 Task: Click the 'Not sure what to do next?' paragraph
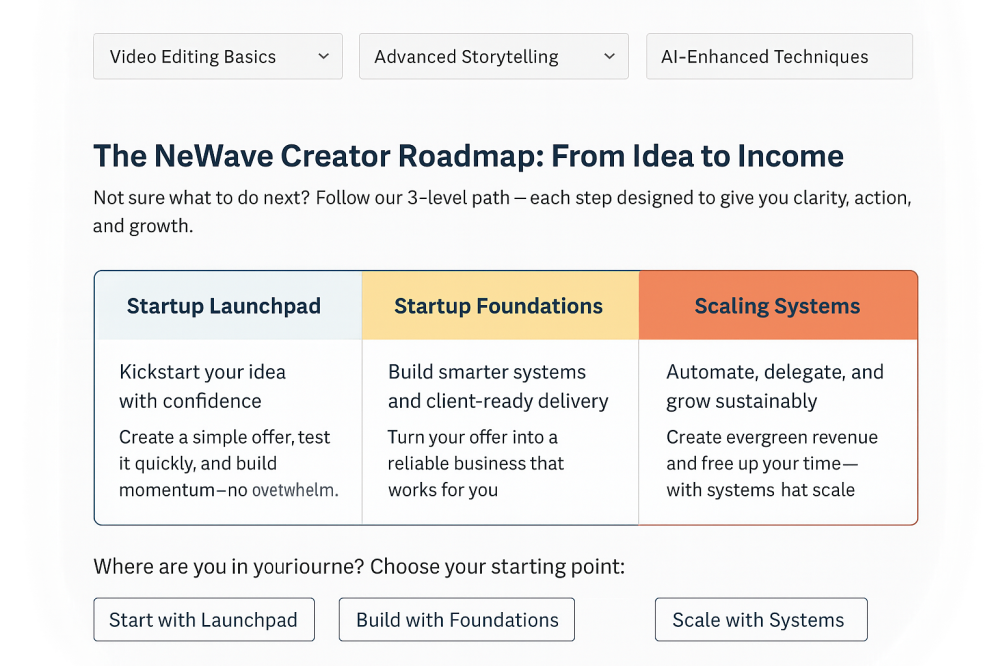click(x=501, y=211)
